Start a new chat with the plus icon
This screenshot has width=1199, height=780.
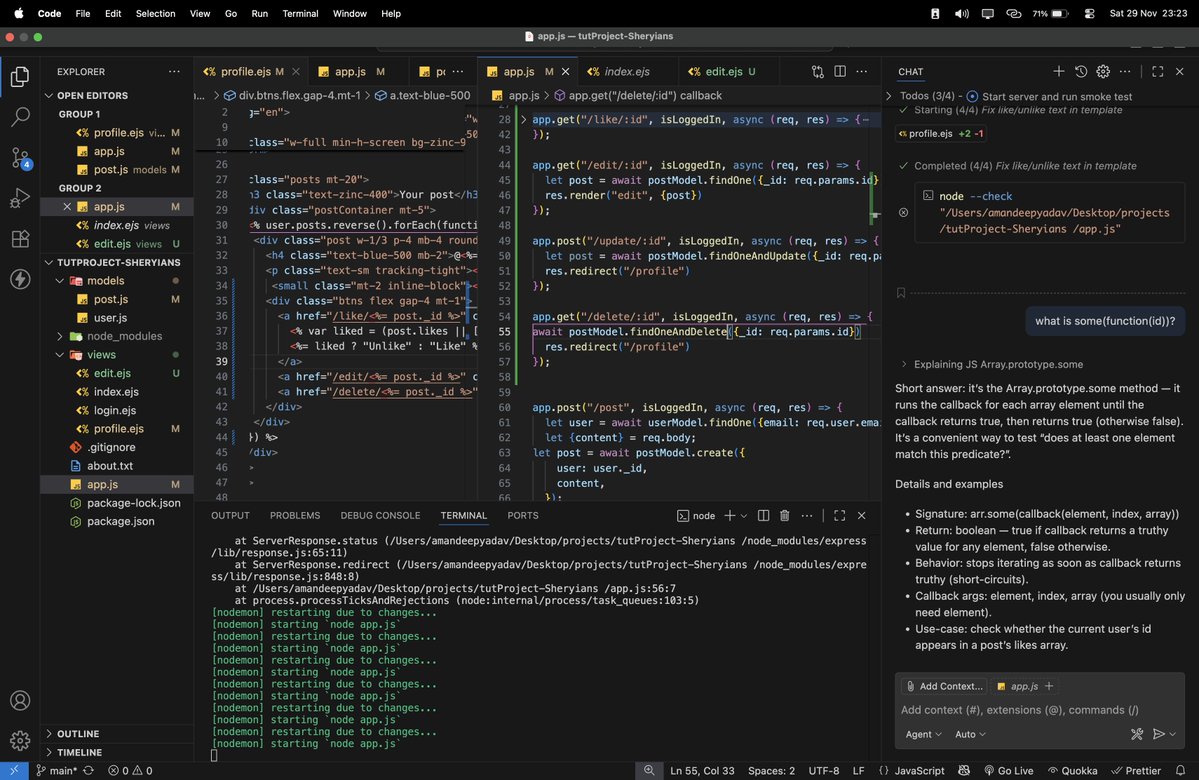1058,71
